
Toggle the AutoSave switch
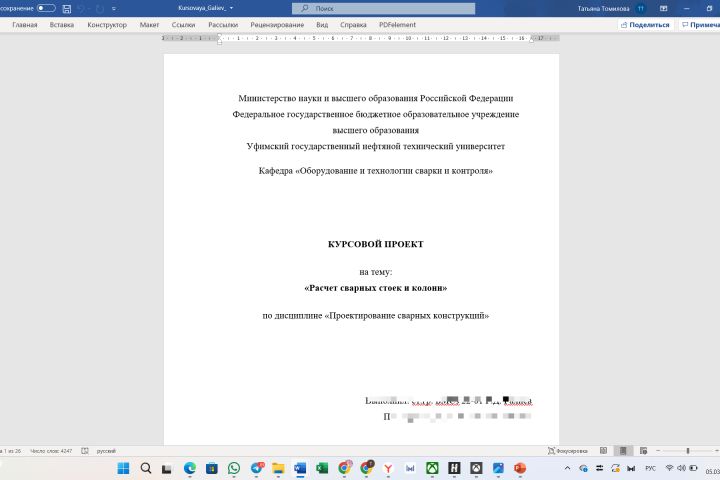(x=46, y=8)
